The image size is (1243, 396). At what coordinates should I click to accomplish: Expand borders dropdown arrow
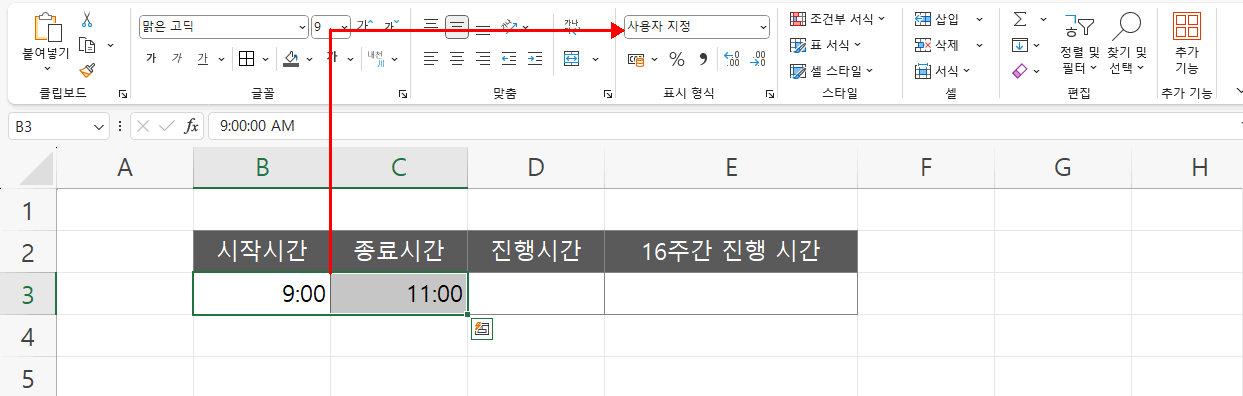coord(266,59)
